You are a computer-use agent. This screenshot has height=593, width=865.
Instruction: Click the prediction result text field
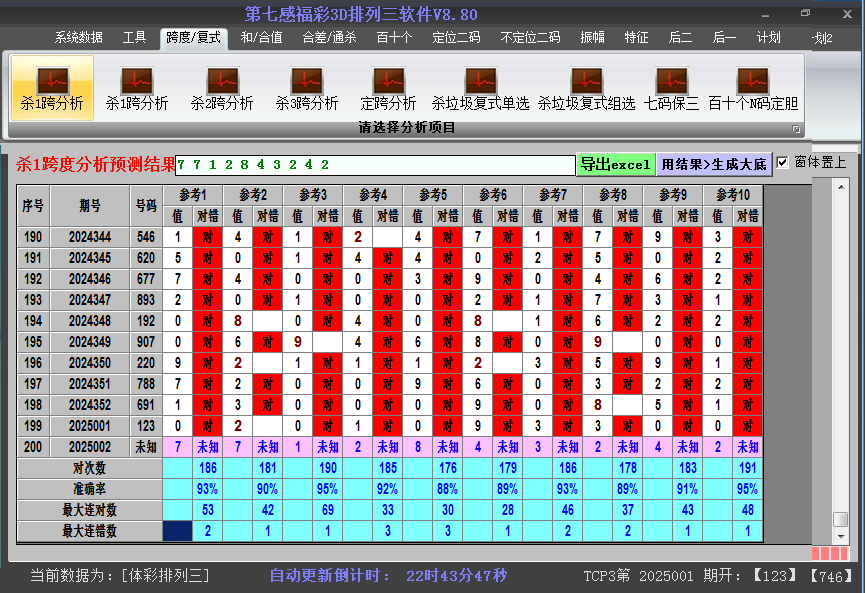coord(375,165)
